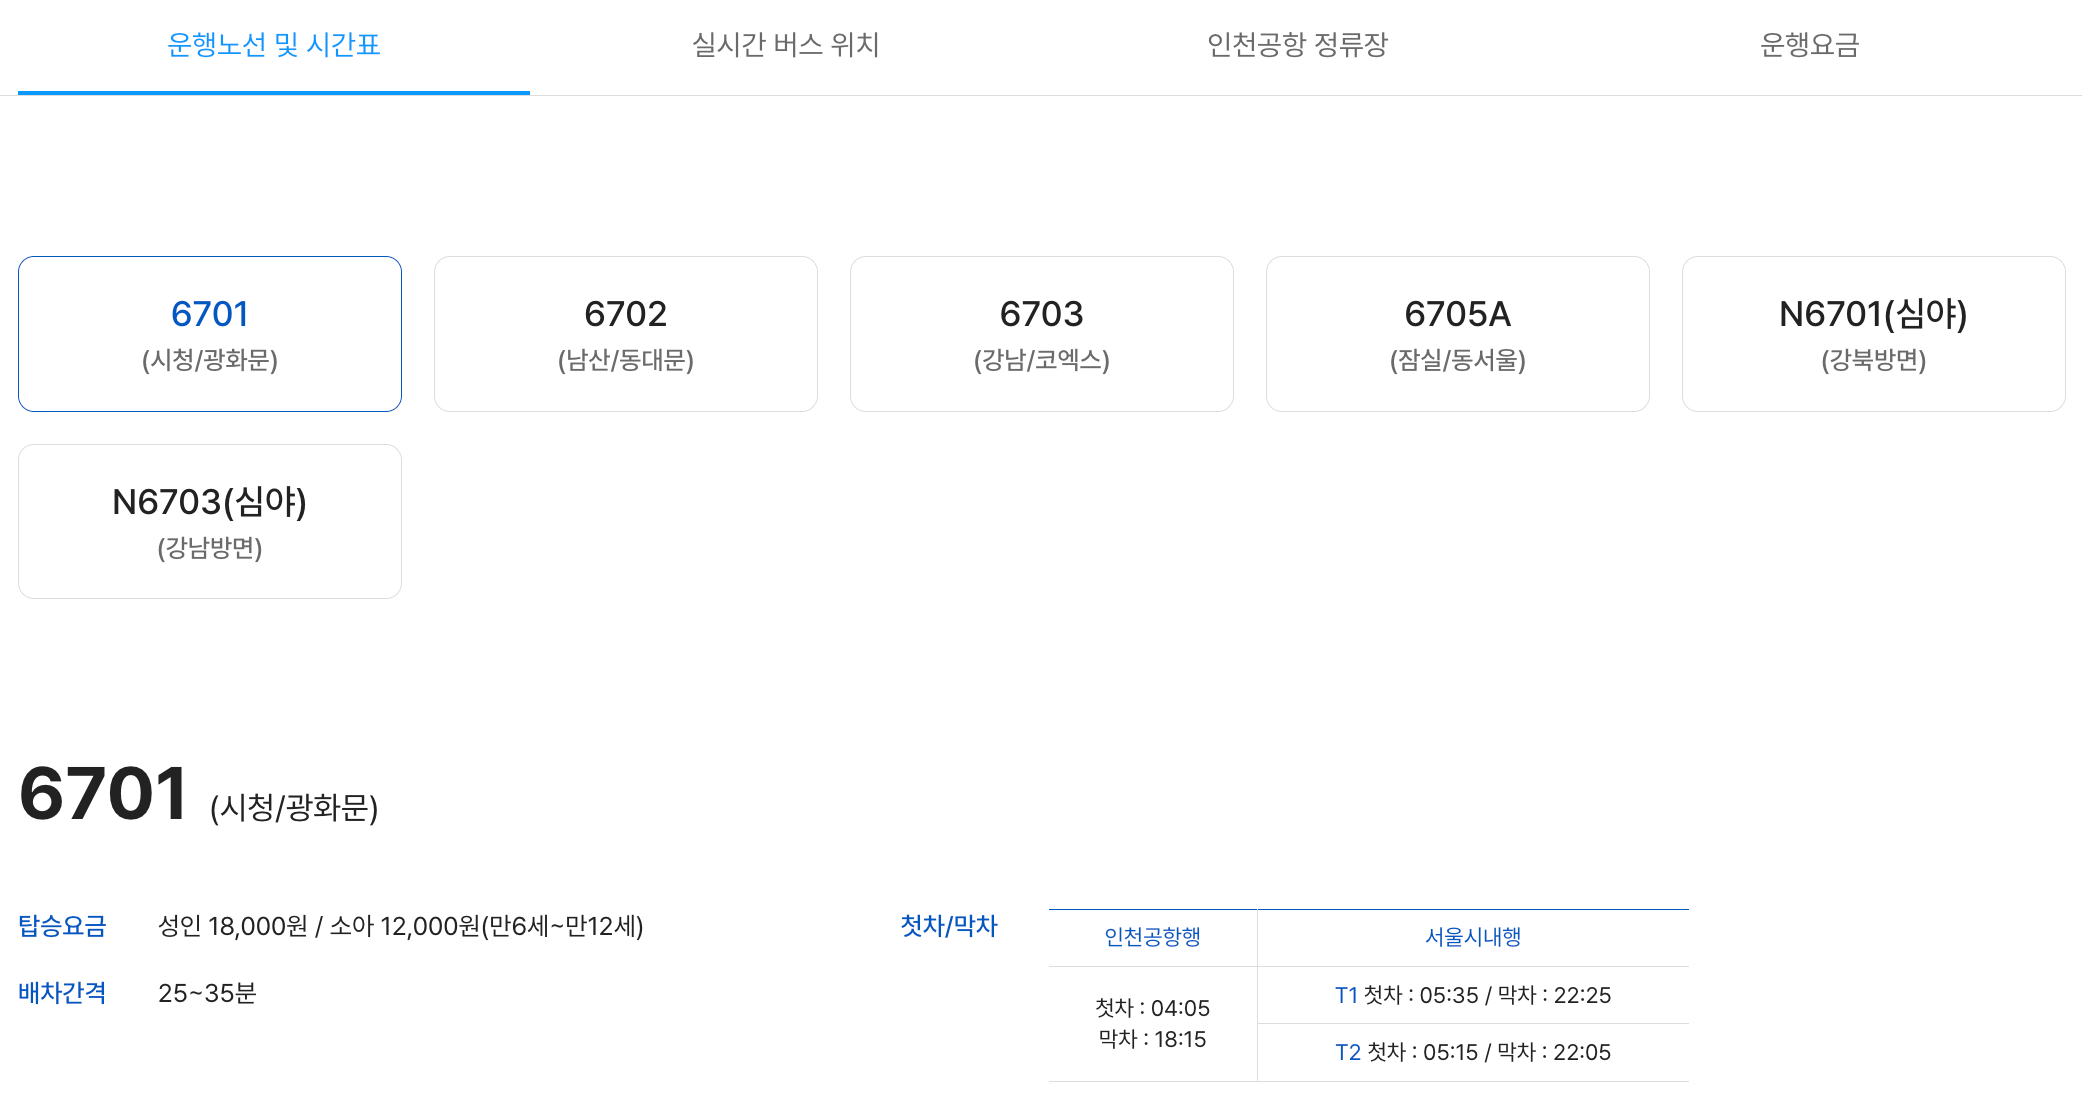
Task: Switch to 운행노선 및 시간표 tab
Action: tap(273, 45)
